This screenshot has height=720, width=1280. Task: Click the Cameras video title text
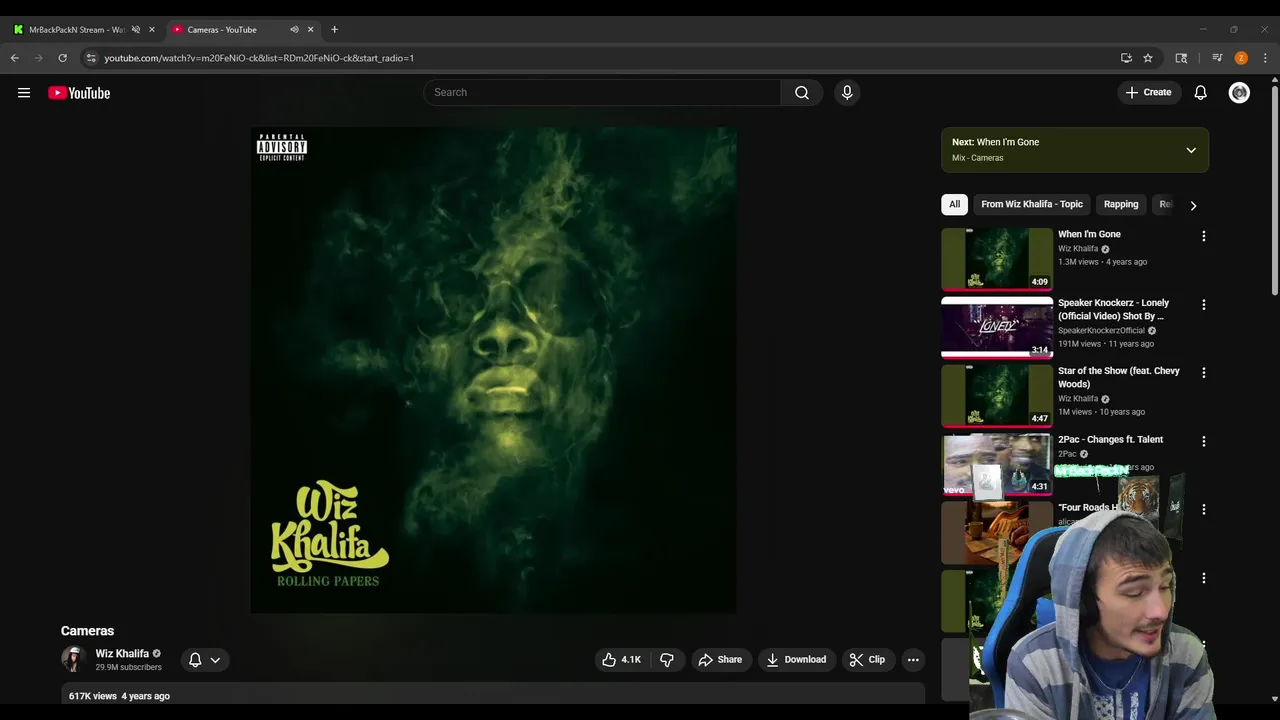coord(87,631)
